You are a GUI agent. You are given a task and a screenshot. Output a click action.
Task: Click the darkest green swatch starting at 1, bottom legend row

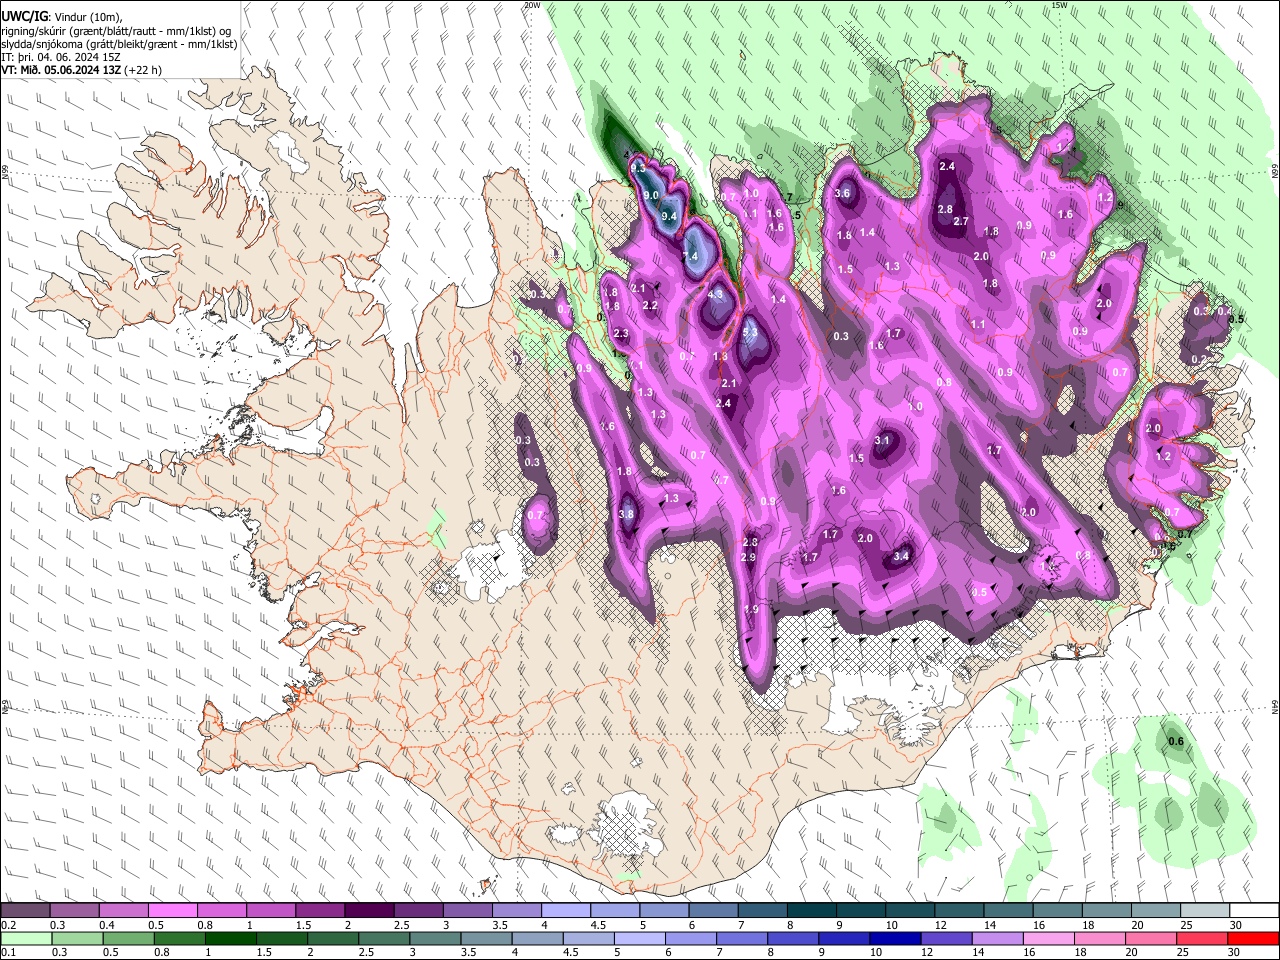[x=230, y=938]
